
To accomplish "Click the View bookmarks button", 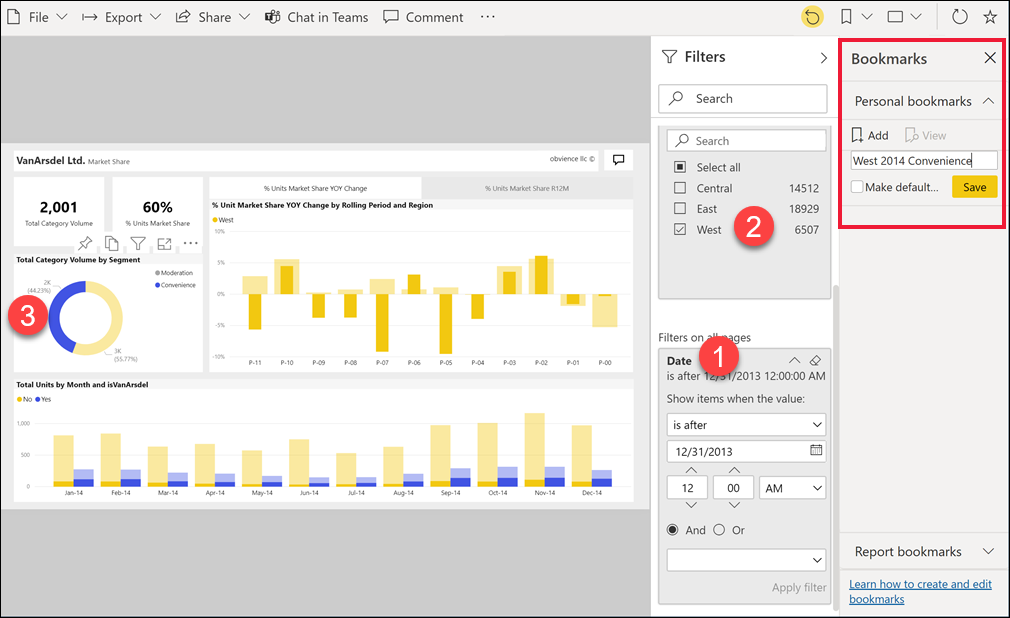I will [x=926, y=135].
